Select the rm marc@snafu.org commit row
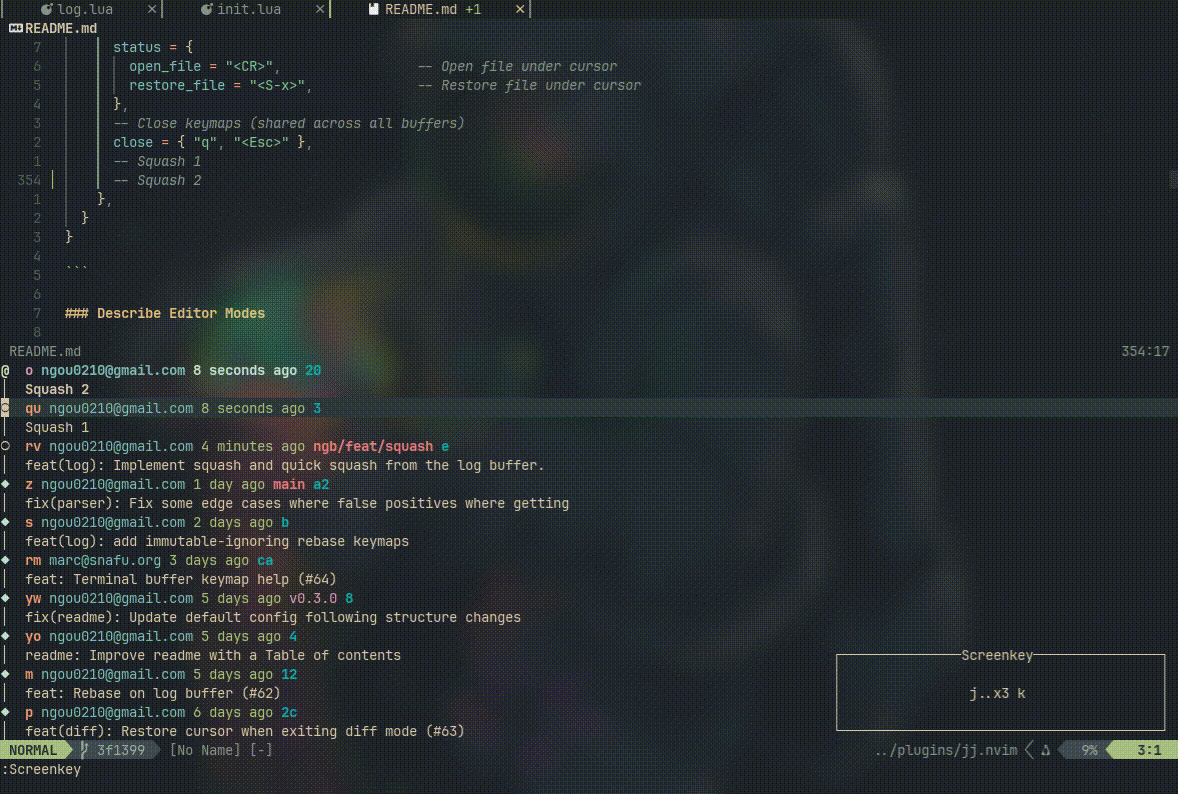 [x=589, y=560]
